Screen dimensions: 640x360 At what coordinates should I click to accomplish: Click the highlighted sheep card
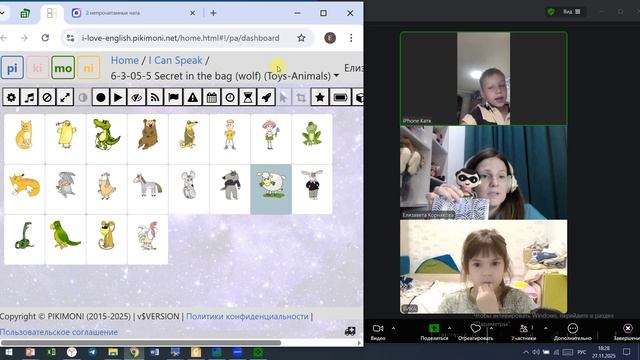[x=271, y=189]
